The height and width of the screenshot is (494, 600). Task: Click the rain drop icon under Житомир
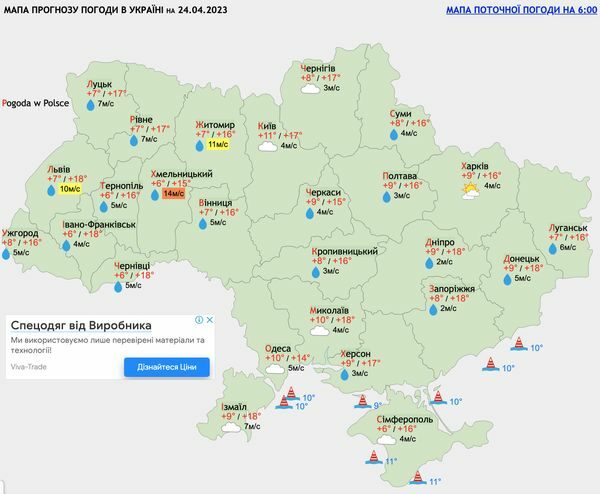199,145
